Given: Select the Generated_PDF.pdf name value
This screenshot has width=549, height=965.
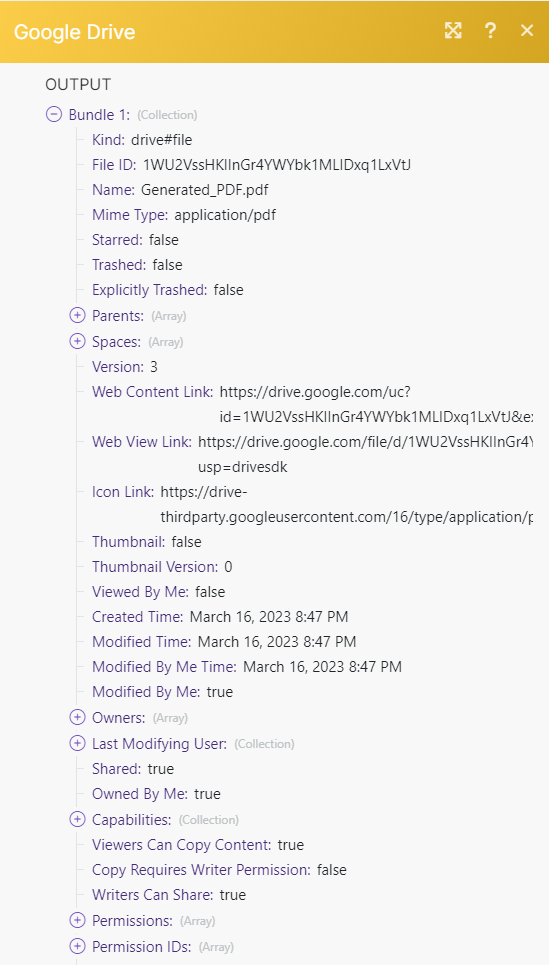Looking at the screenshot, I should click(x=205, y=190).
